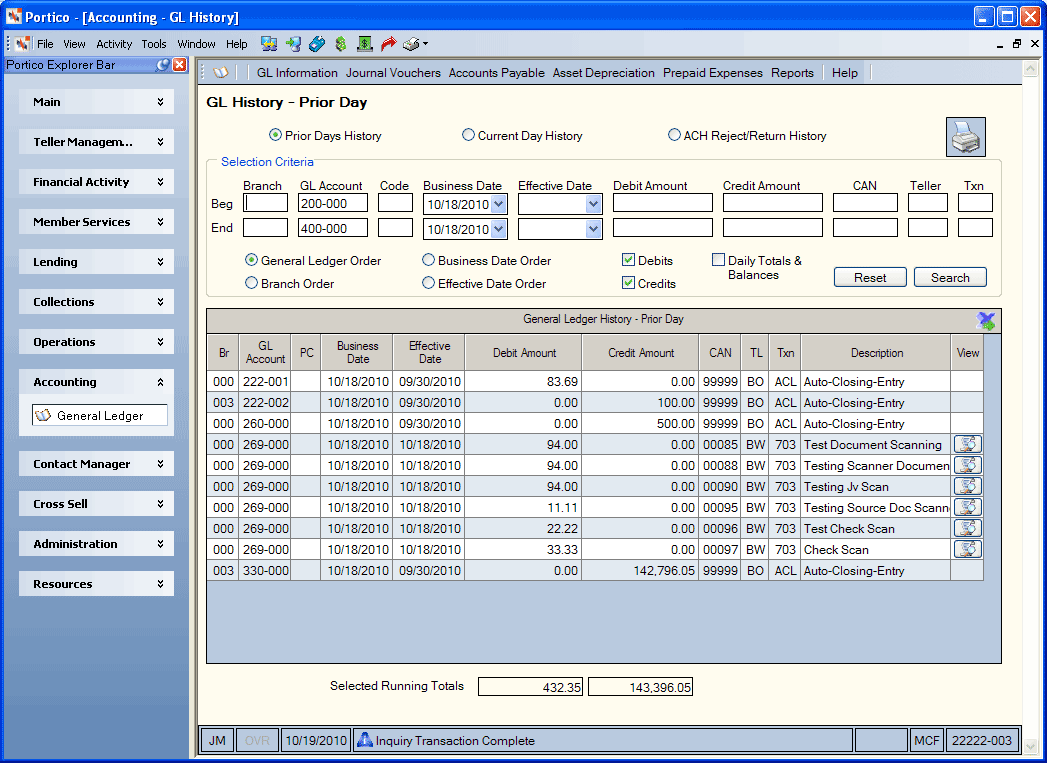Click the Search button

[950, 278]
